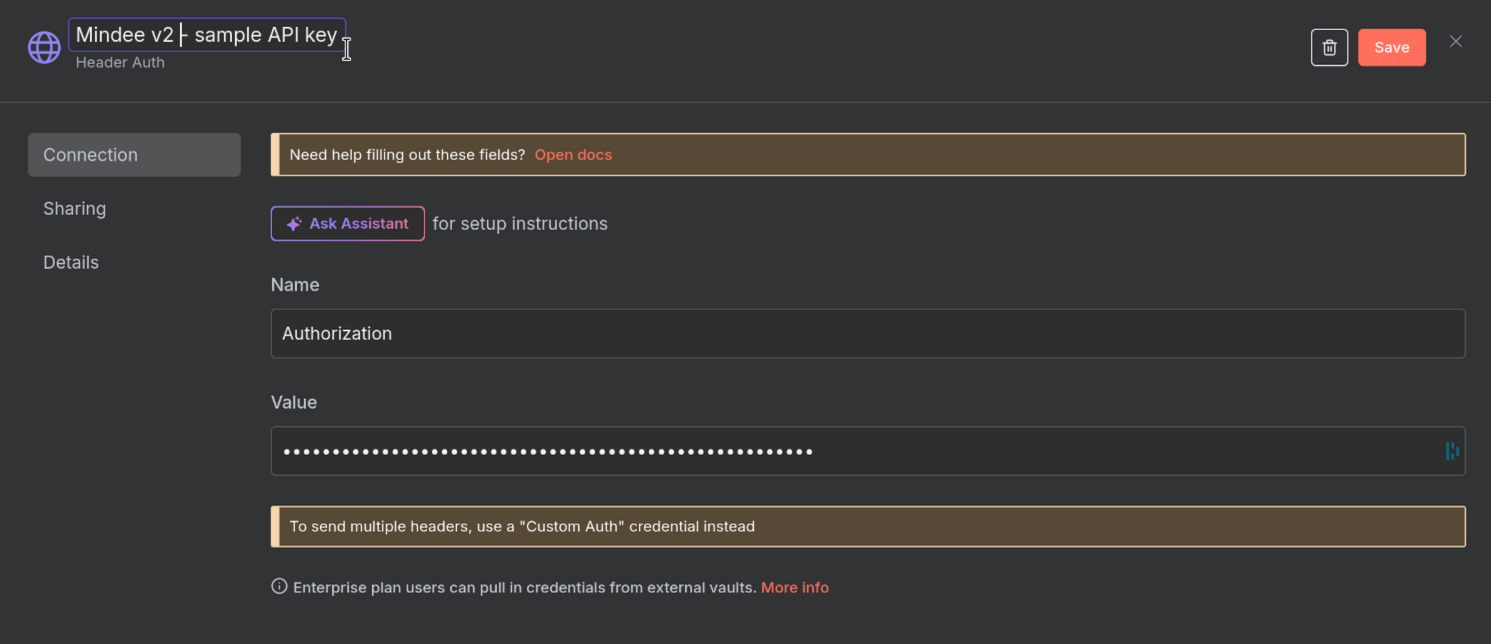
Task: Click the Value field label
Action: point(294,402)
